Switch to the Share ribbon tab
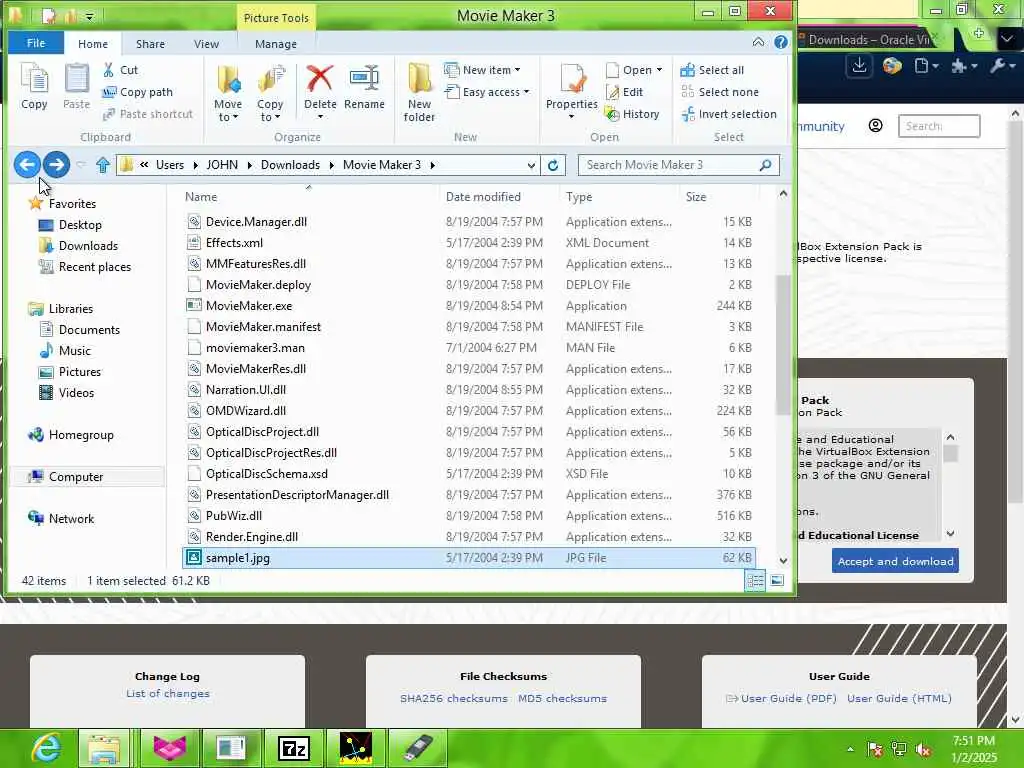Screen dimensions: 1024x768 pyautogui.click(x=150, y=44)
